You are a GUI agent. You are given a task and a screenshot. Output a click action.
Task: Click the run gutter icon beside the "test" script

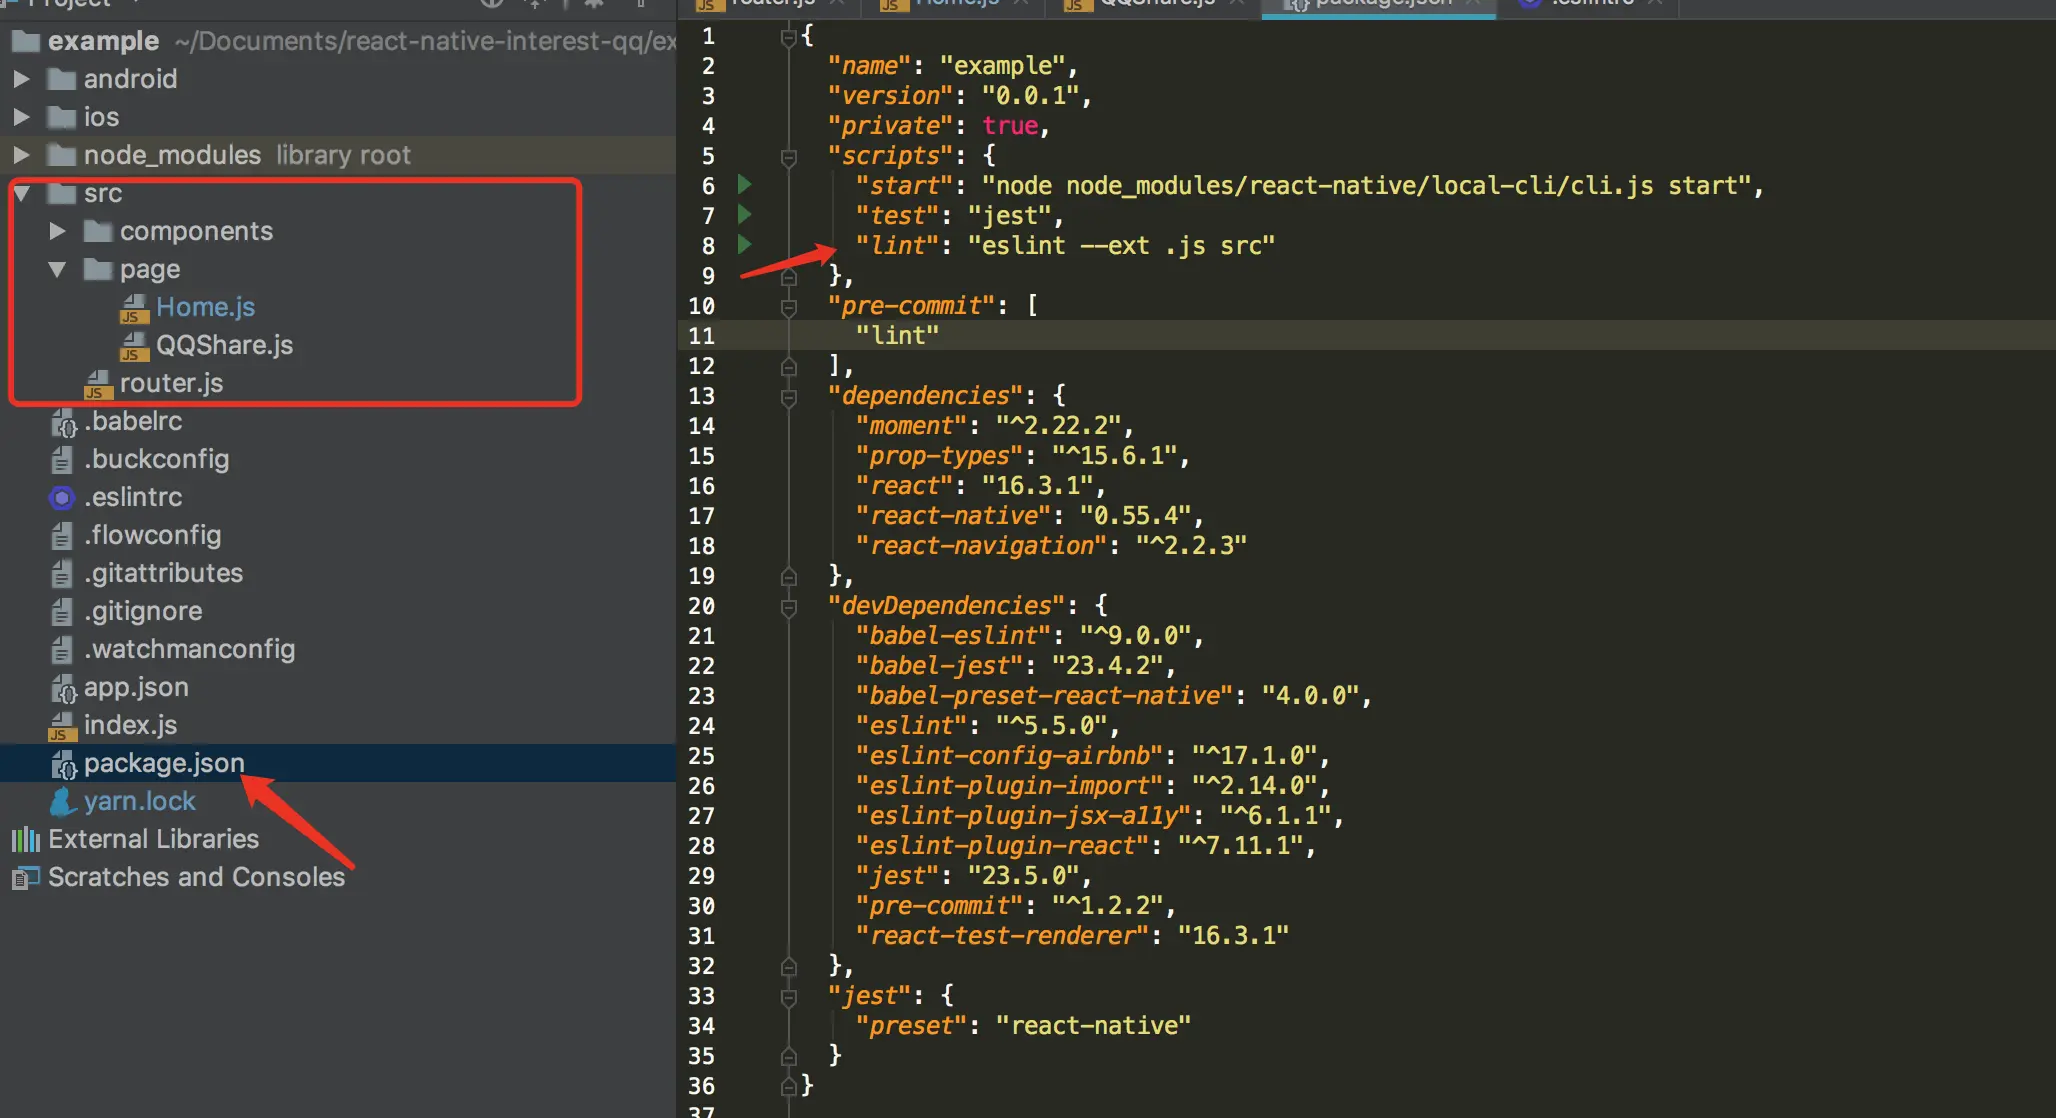(744, 214)
